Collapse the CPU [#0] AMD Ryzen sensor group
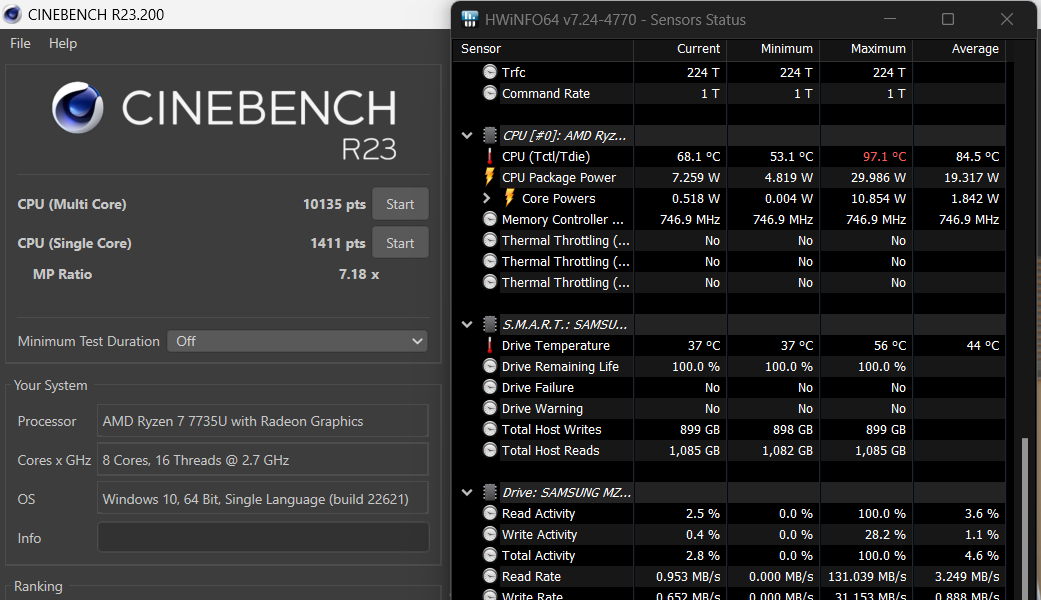Viewport: 1041px width, 600px height. (x=467, y=135)
